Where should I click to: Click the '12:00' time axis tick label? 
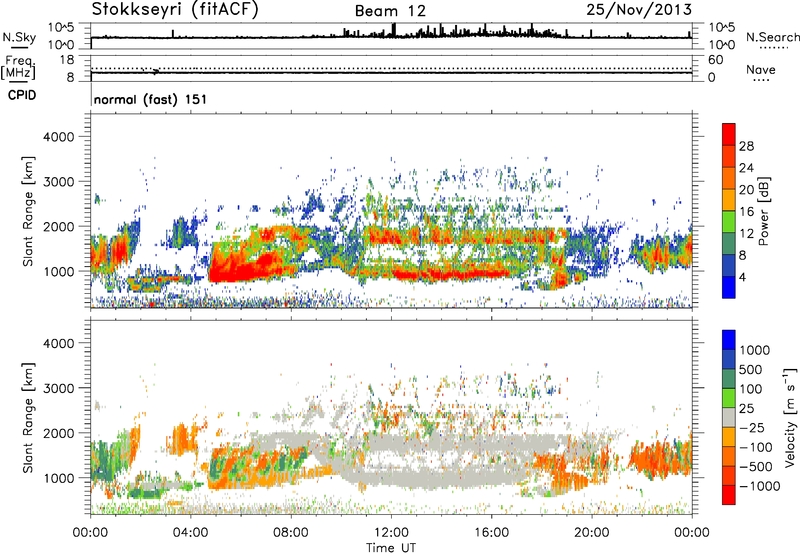tap(391, 533)
